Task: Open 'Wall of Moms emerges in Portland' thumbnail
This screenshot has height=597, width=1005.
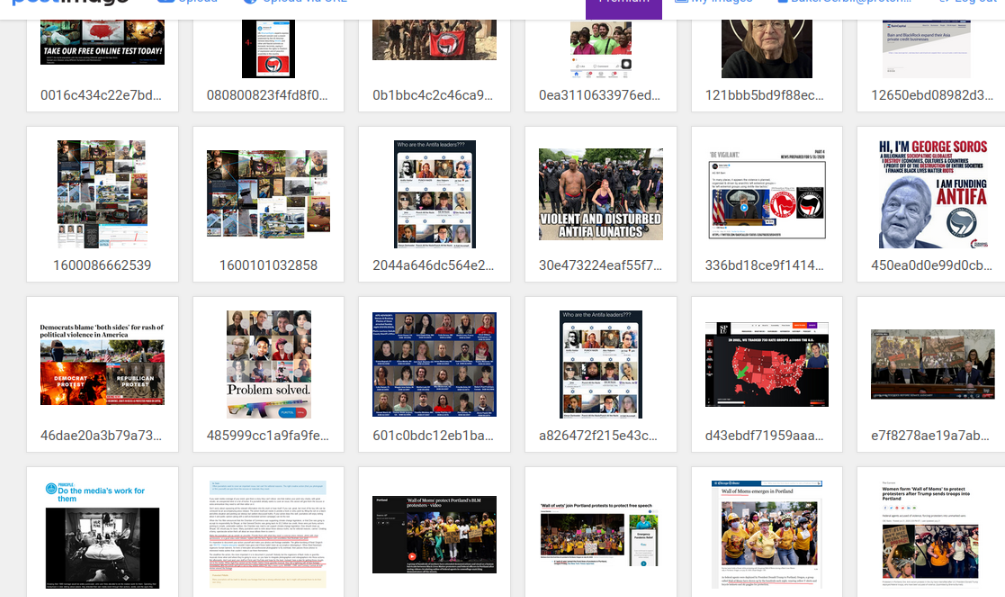Action: pyautogui.click(x=766, y=534)
